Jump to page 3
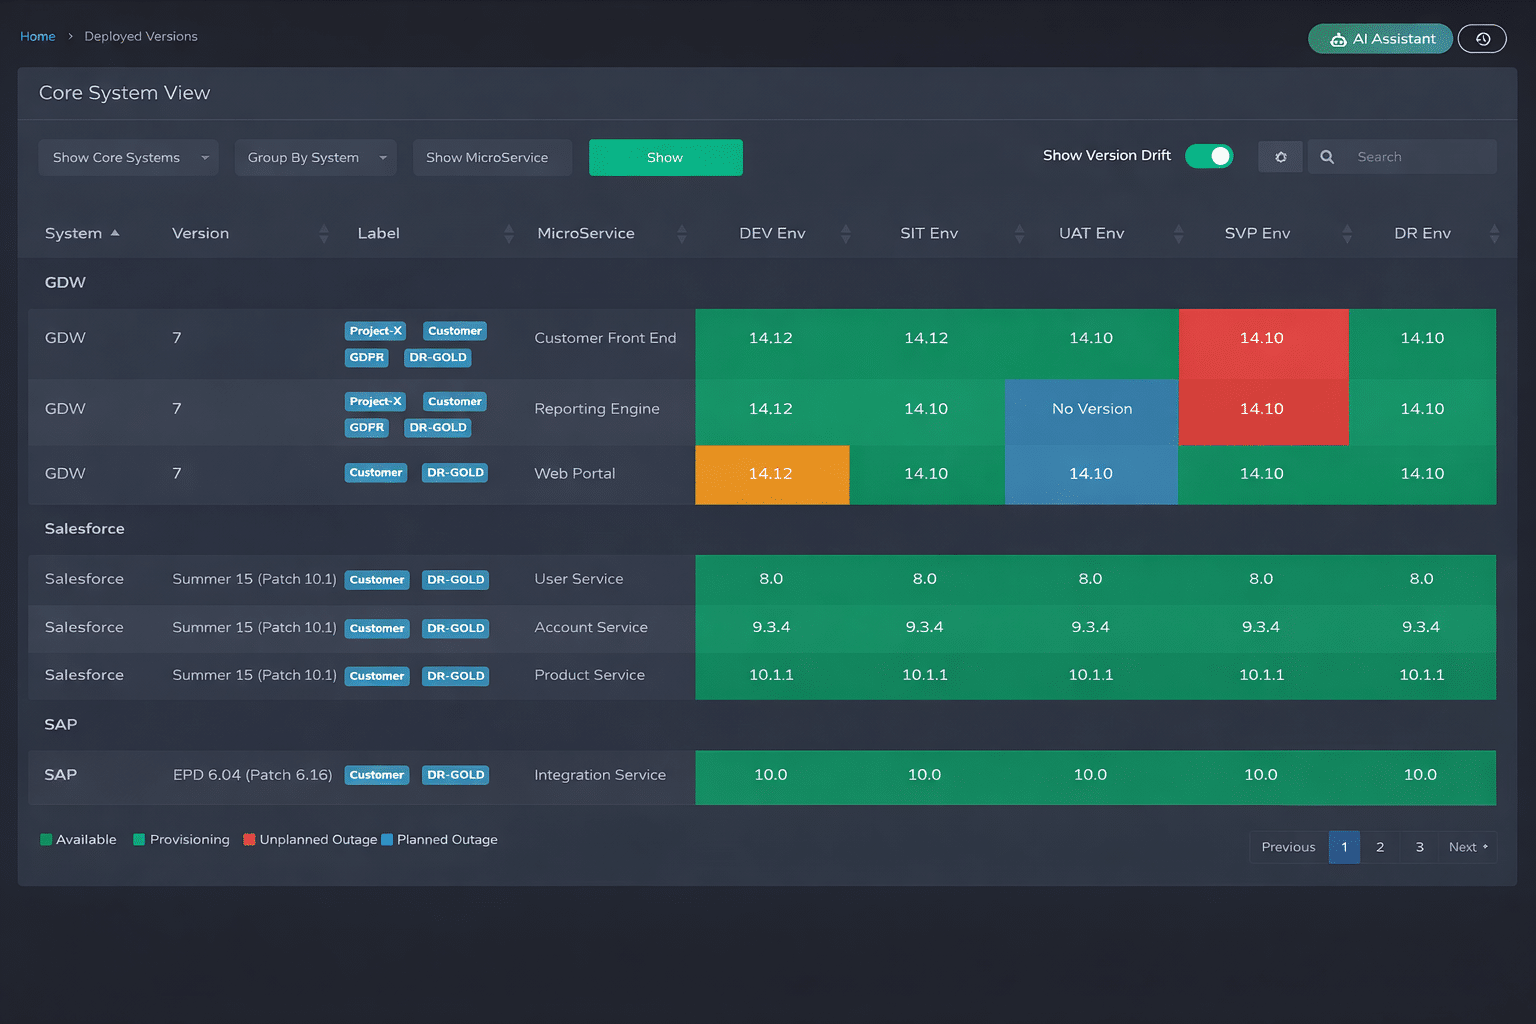The image size is (1536, 1024). pos(1419,847)
